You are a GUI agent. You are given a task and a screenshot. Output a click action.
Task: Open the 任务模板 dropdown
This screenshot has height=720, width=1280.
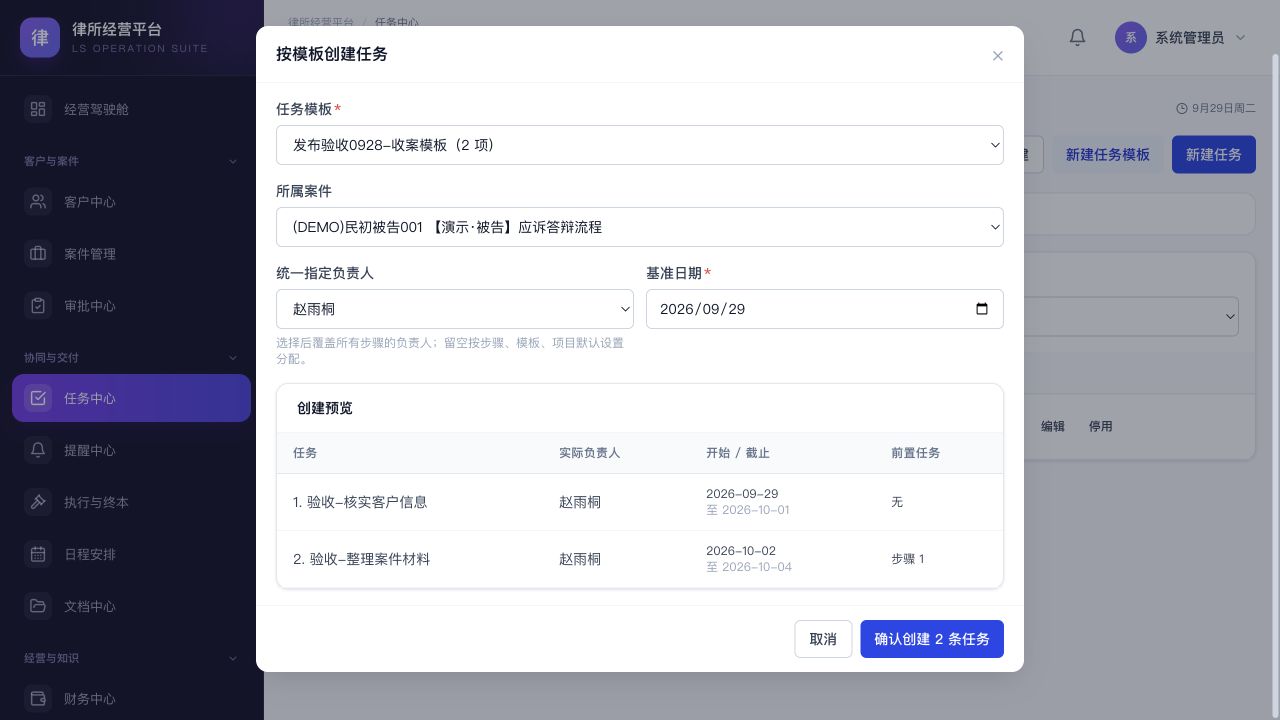pos(640,145)
